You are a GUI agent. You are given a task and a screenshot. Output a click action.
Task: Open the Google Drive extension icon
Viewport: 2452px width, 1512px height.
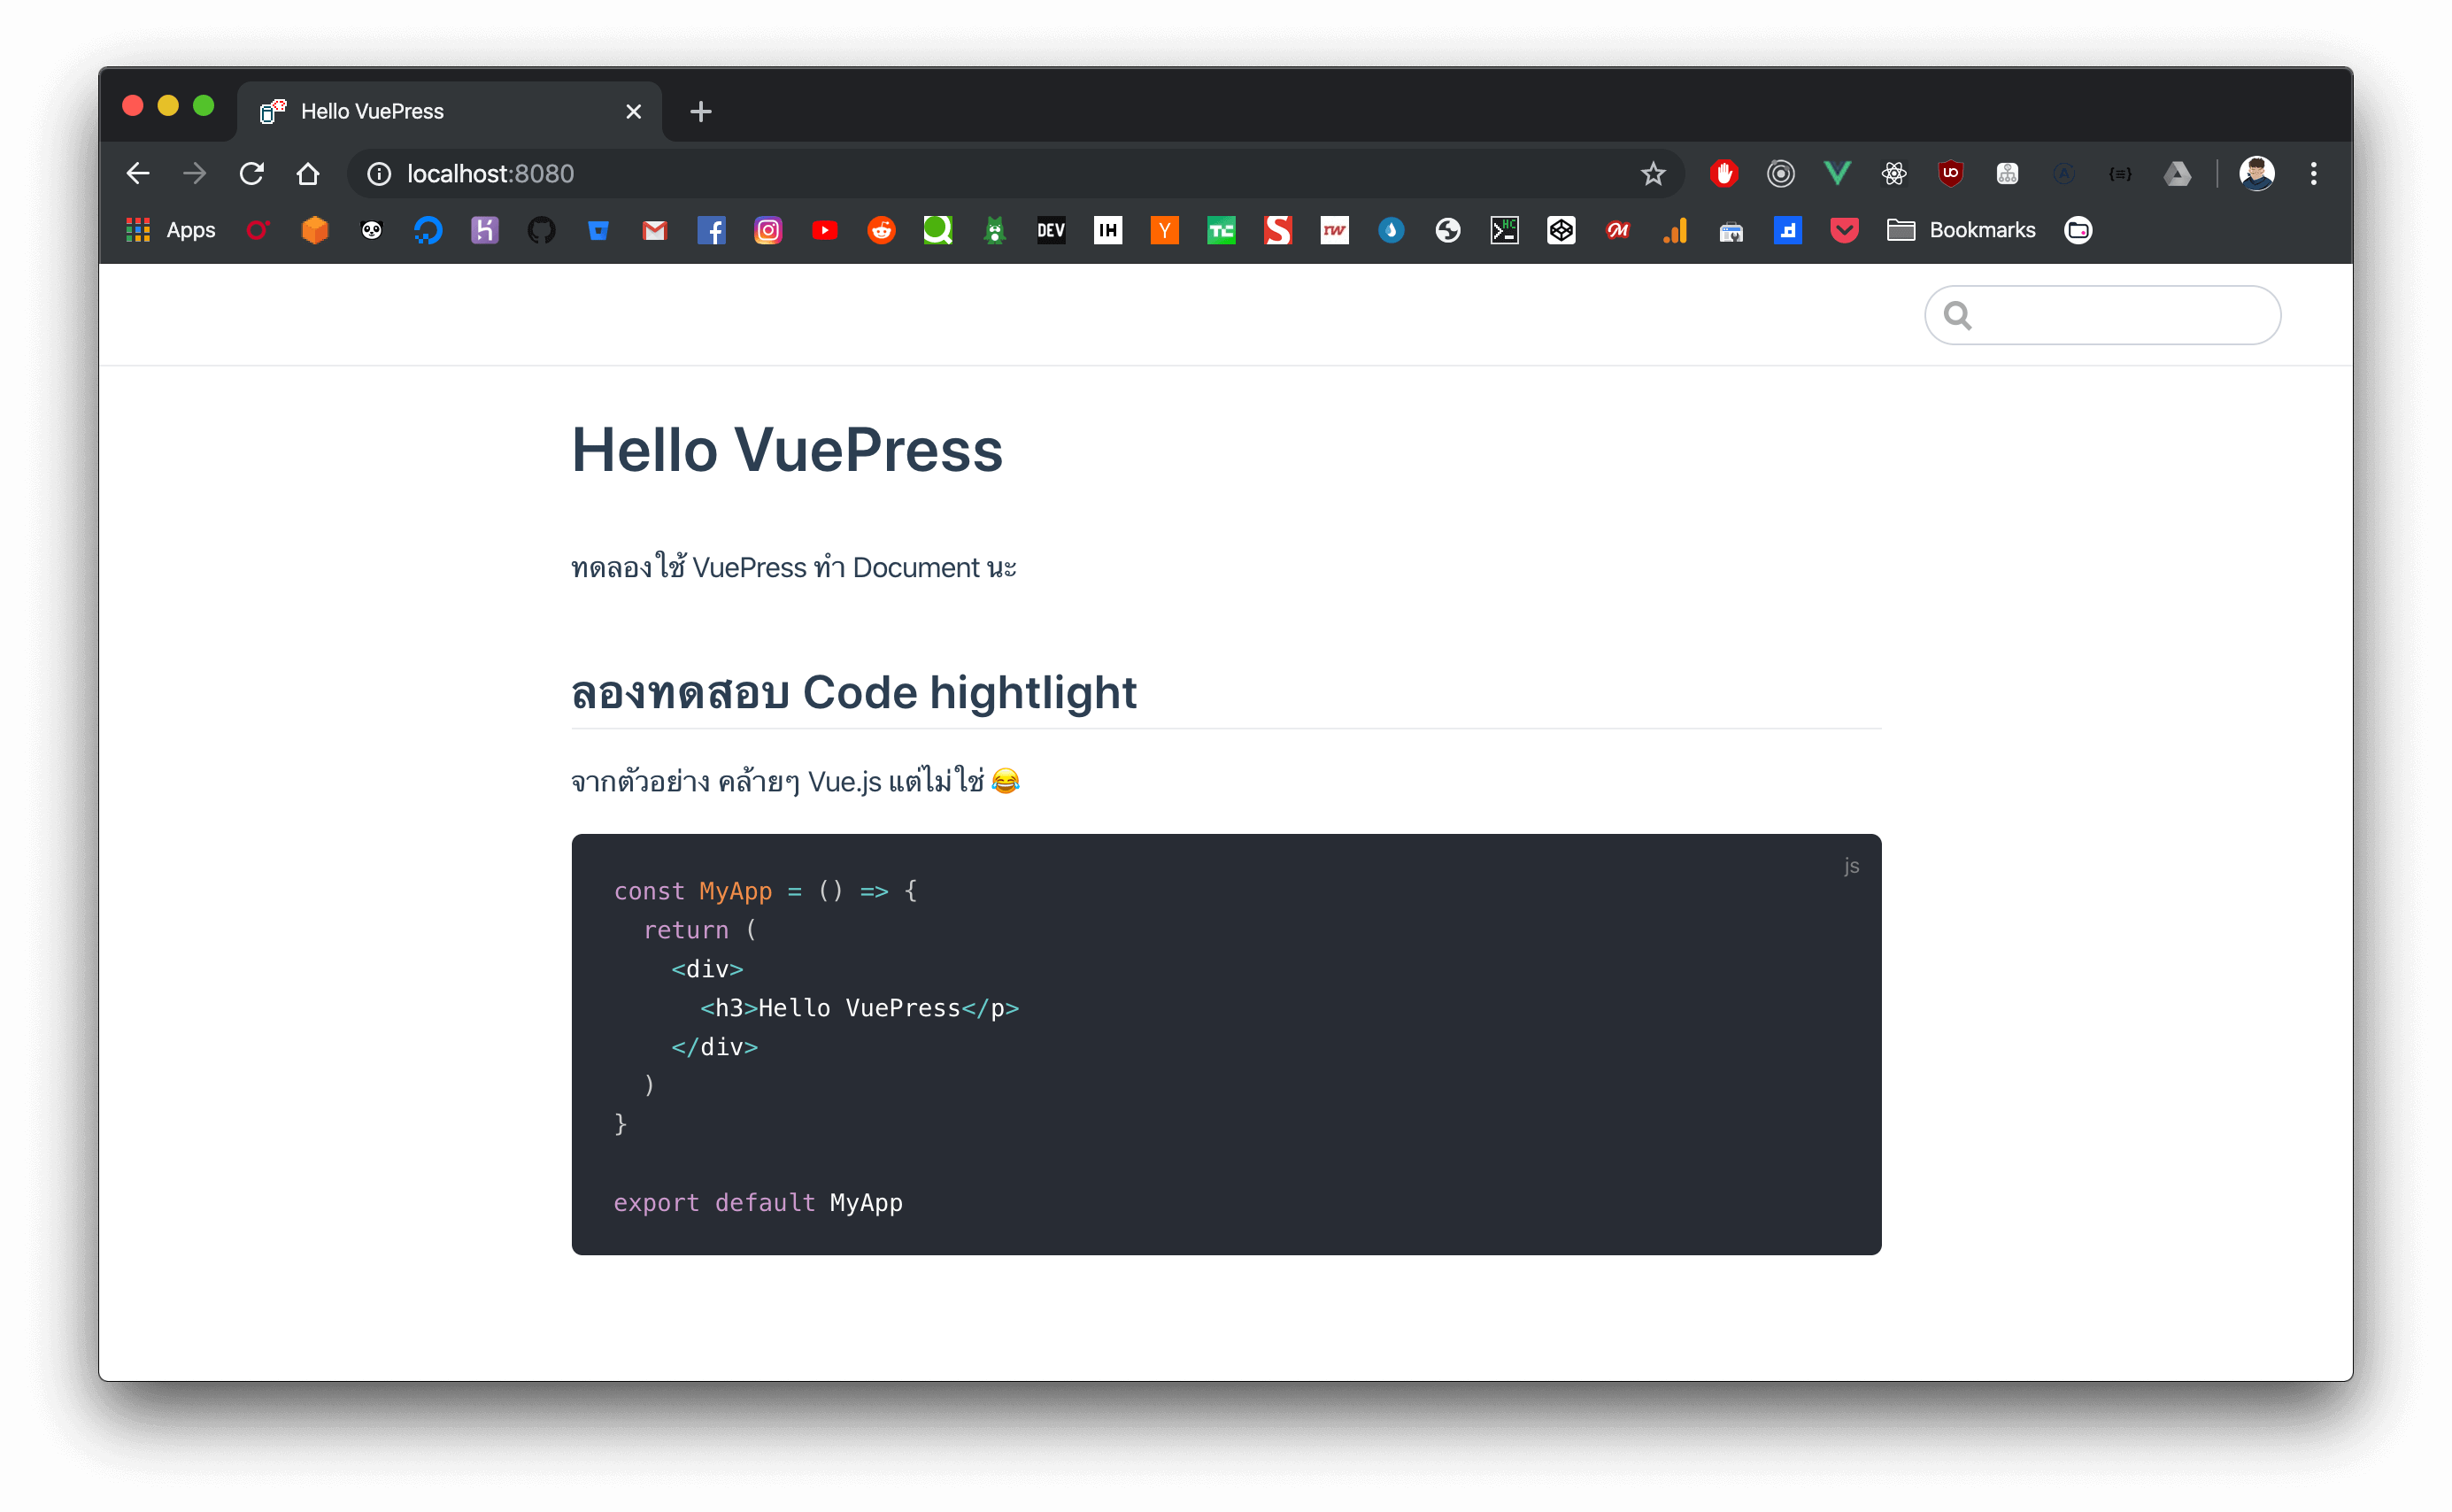[x=2177, y=174]
